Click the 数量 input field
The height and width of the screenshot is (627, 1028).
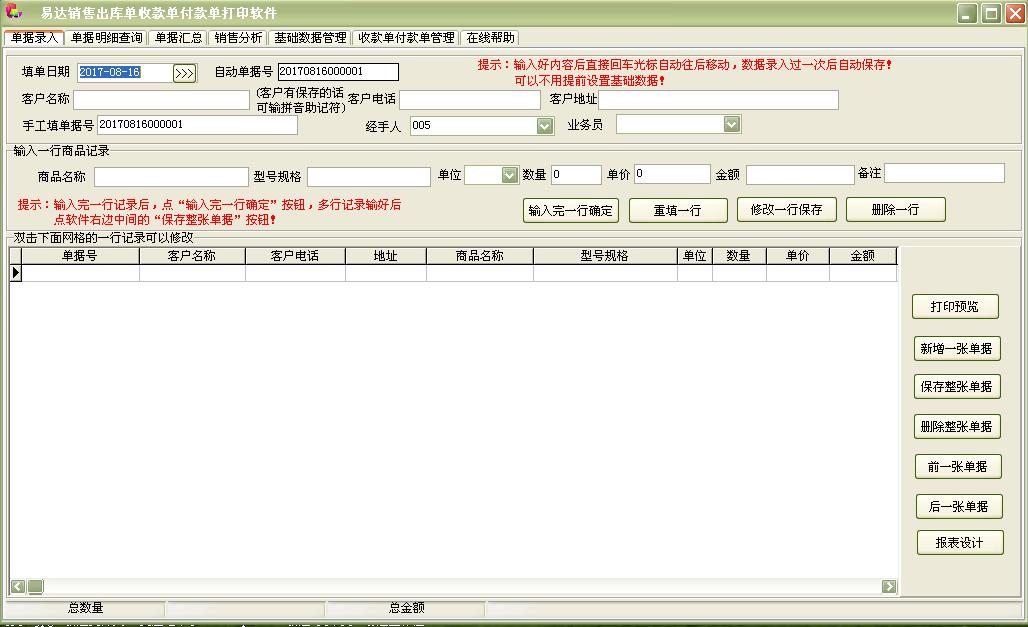pos(576,174)
